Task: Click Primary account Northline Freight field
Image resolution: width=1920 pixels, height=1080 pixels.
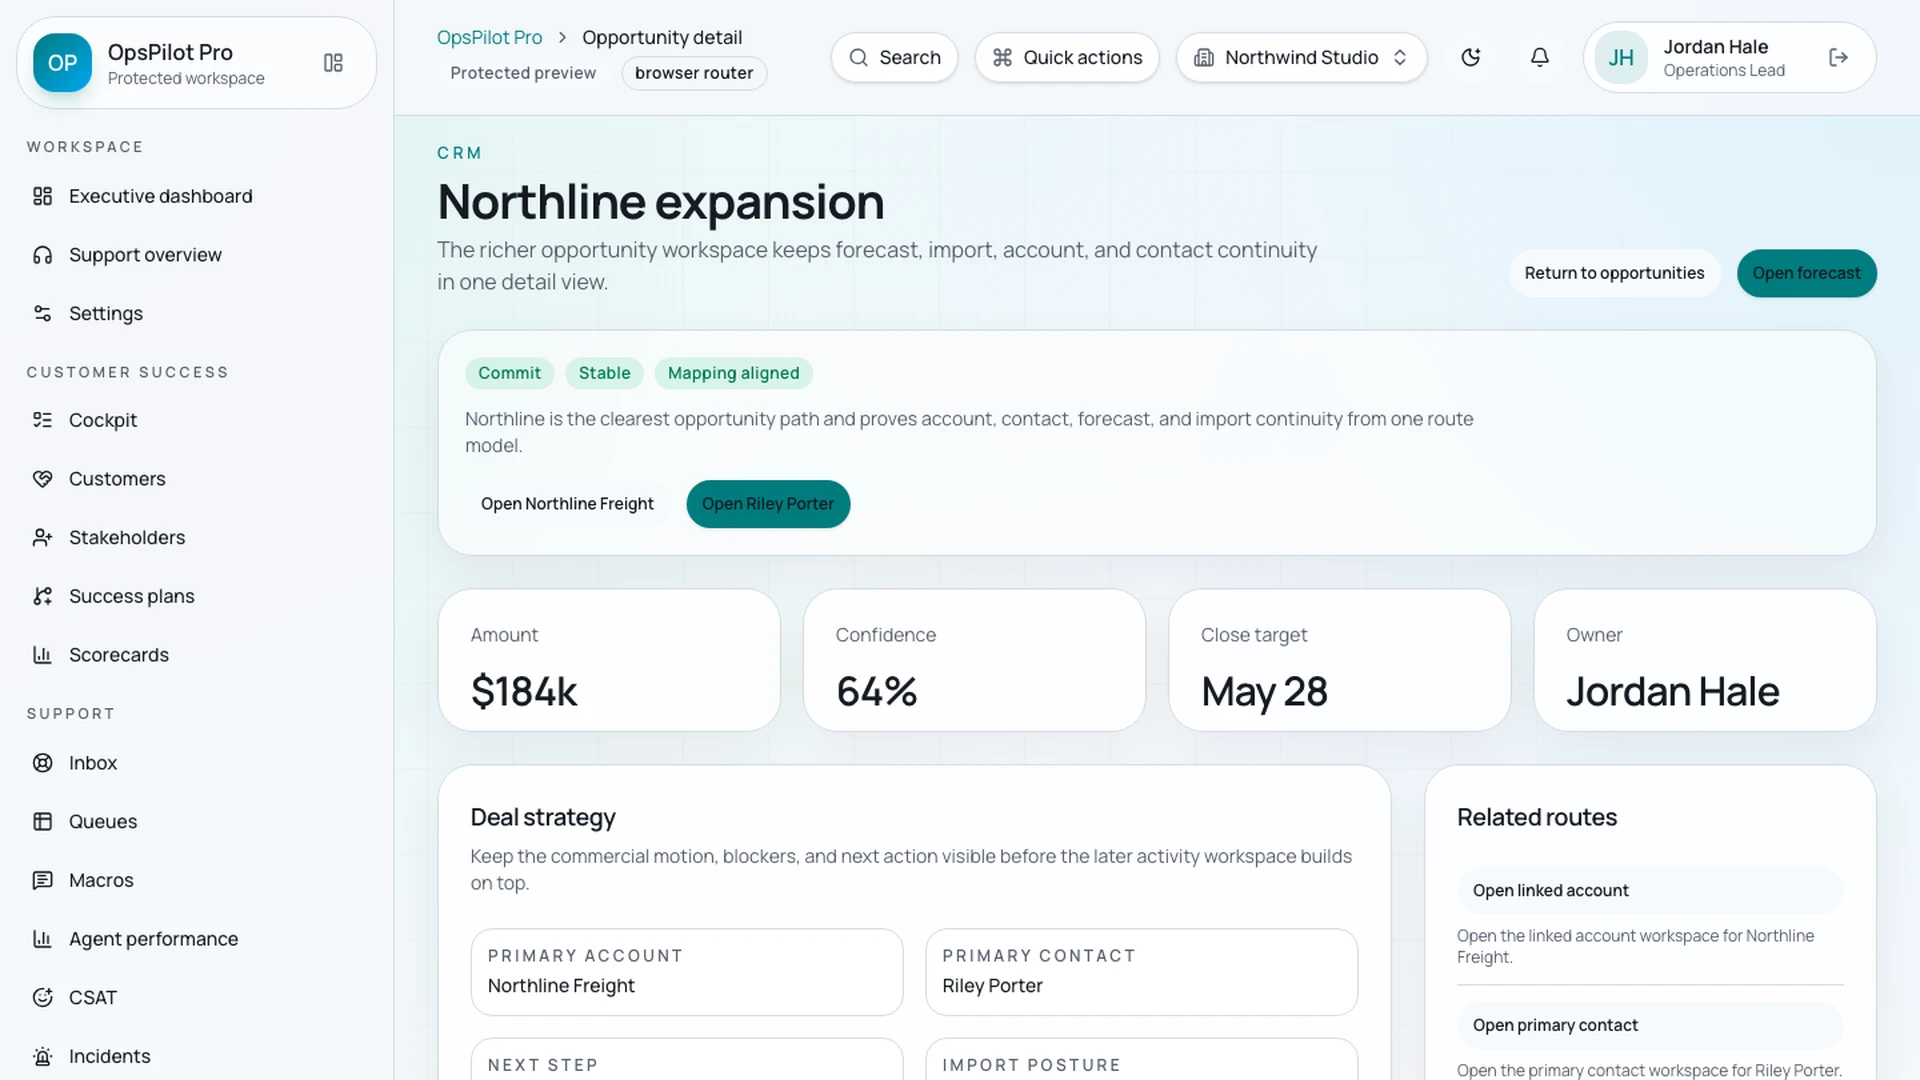Action: click(x=687, y=972)
